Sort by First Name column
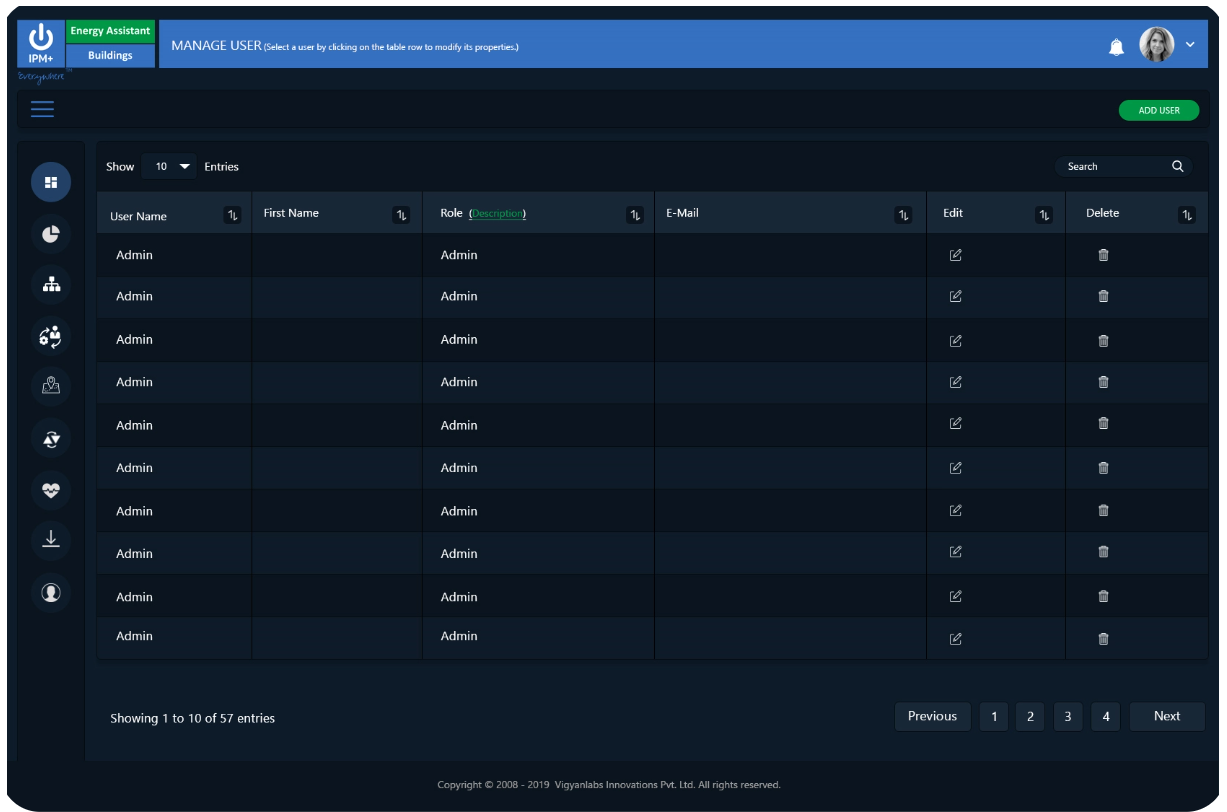Screen dimensions: 1227x812 pos(402,215)
